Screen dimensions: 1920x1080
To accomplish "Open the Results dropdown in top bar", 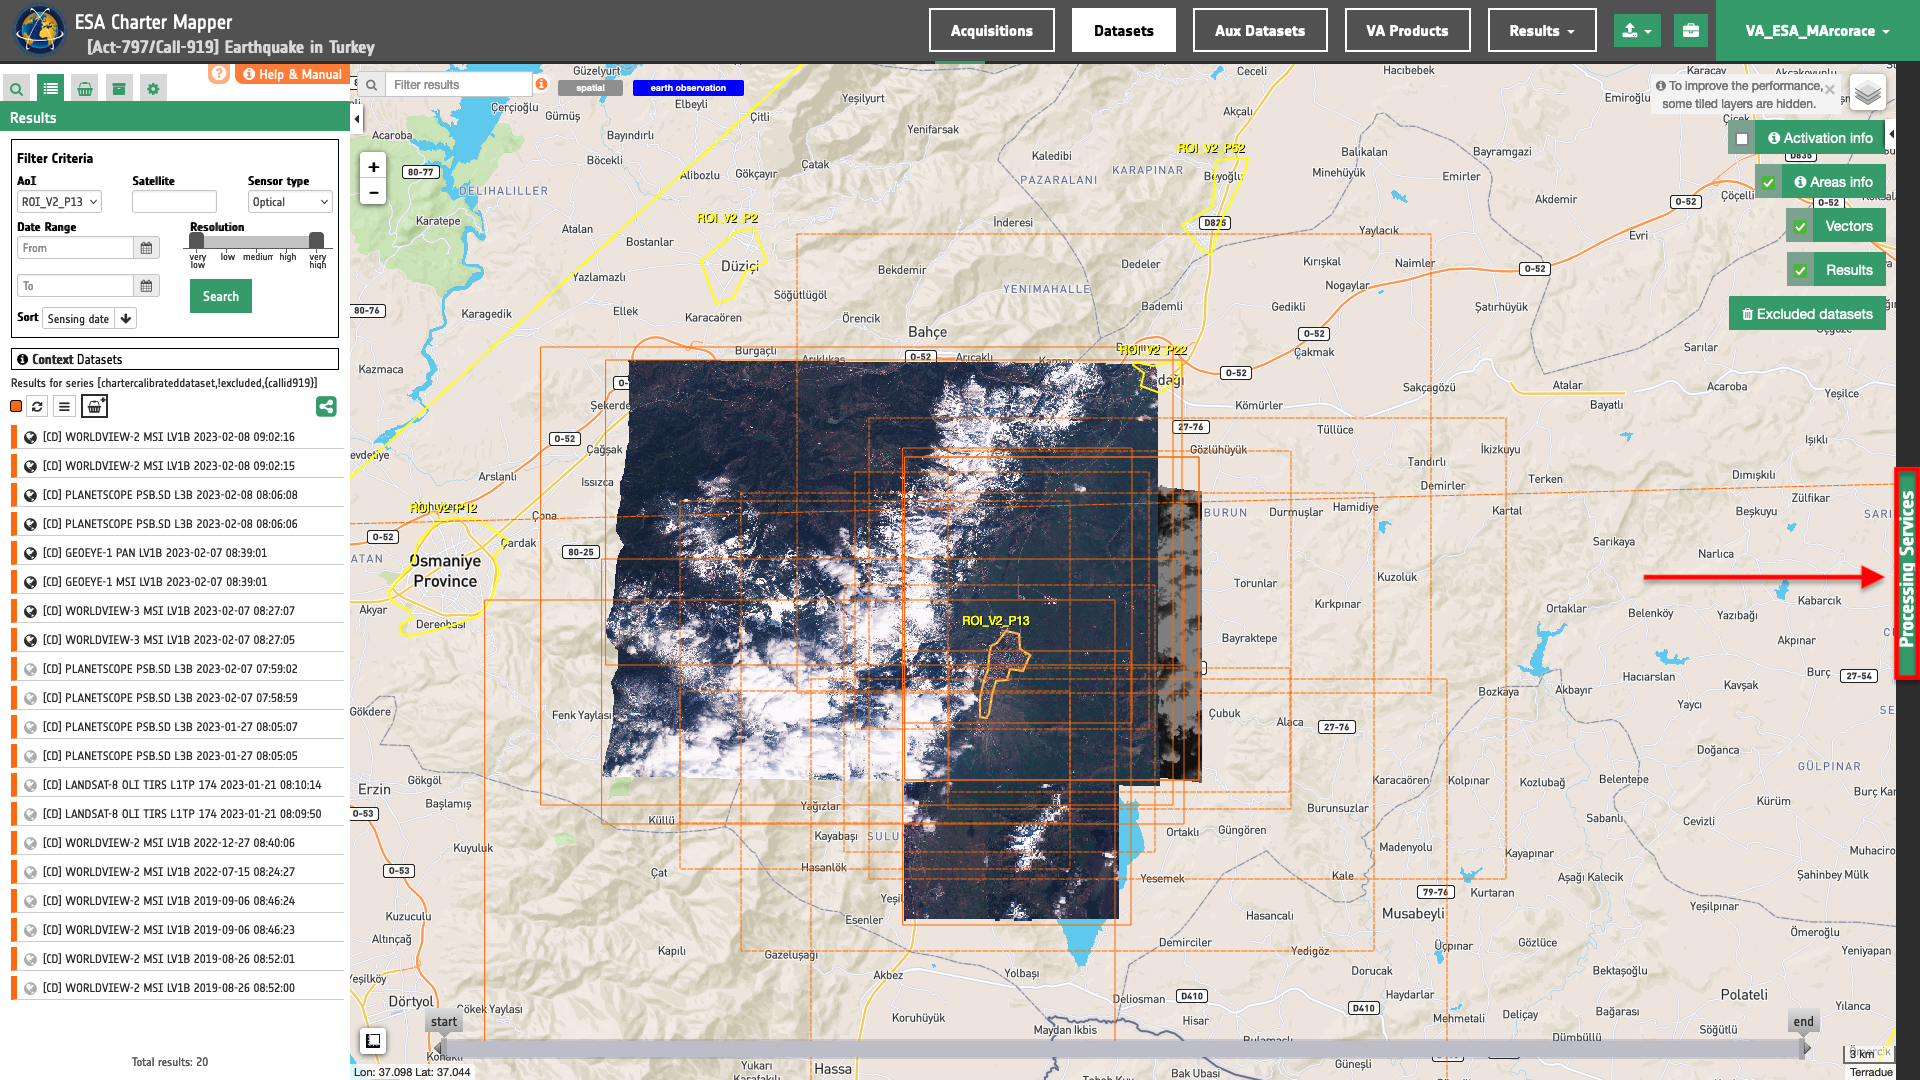I will tap(1541, 31).
